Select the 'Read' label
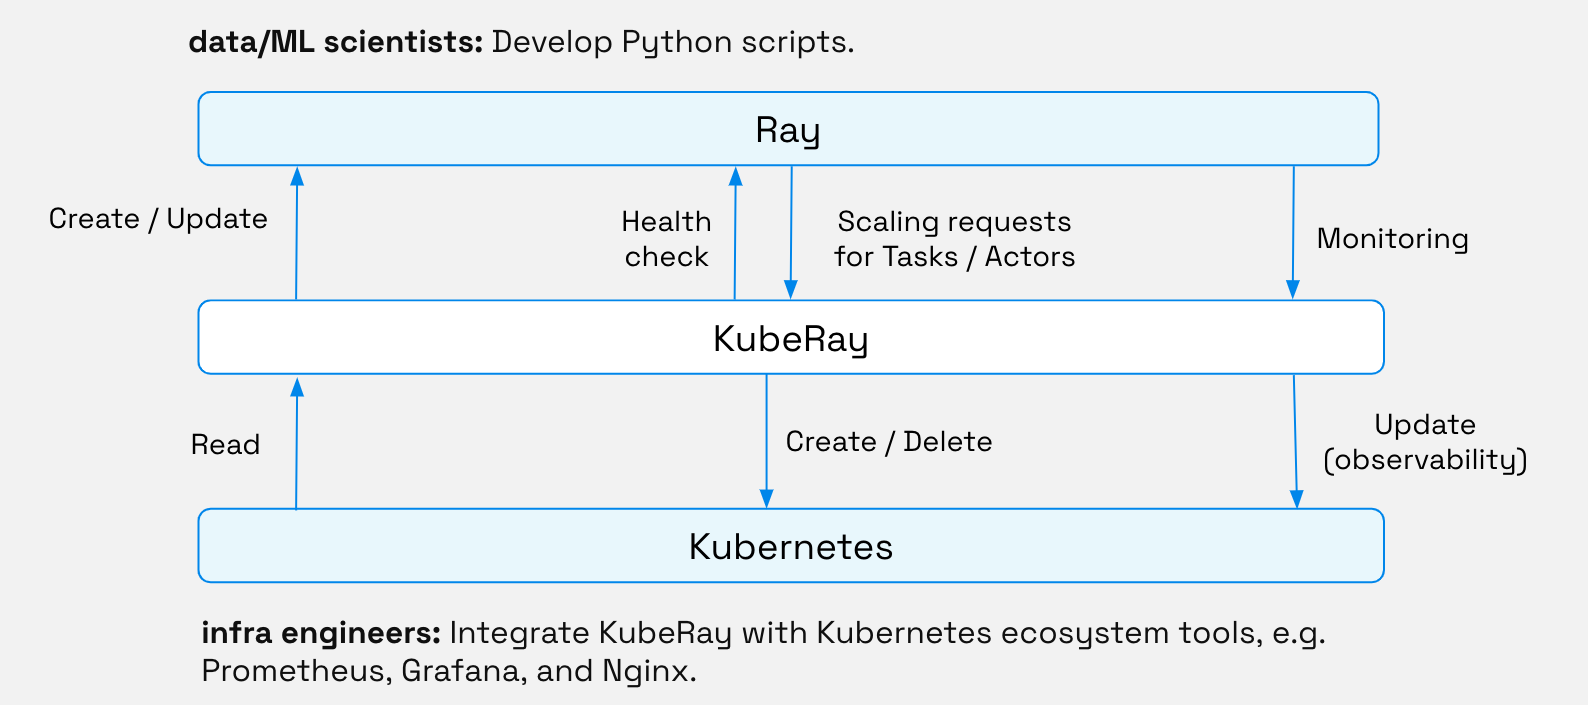The image size is (1588, 705). click(225, 445)
